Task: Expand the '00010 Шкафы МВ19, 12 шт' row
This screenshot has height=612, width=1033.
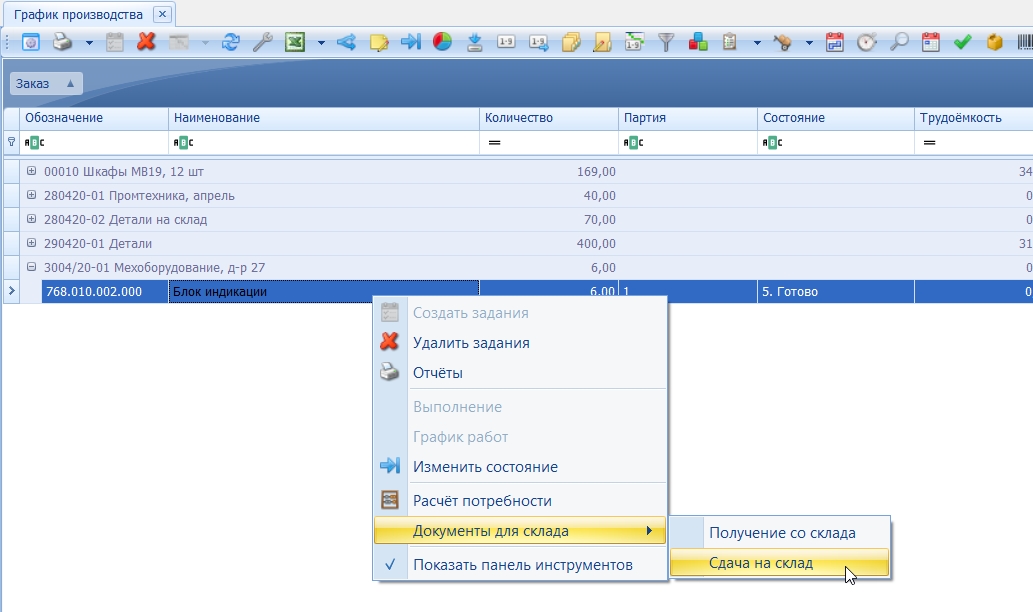Action: pyautogui.click(x=32, y=171)
